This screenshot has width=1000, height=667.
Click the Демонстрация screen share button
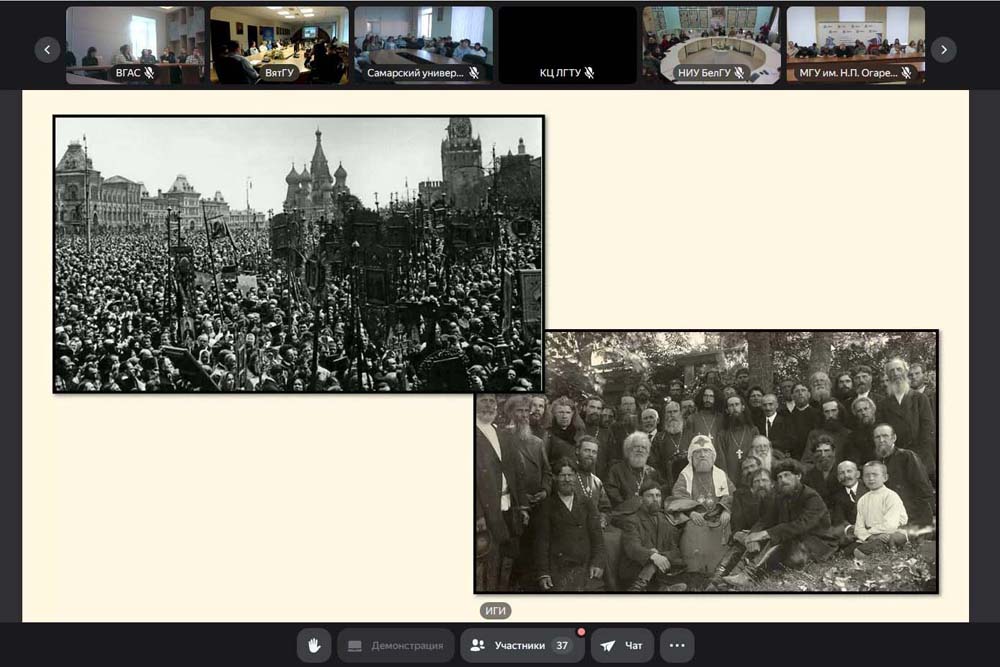(396, 646)
